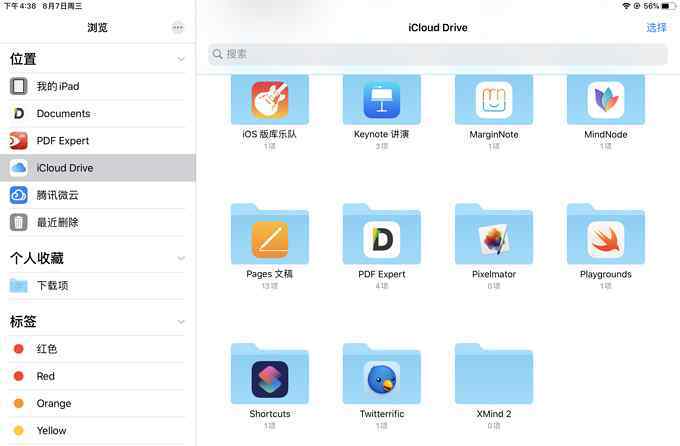Viewport: 680px width, 446px height.
Task: Filter by the Yellow tag
Action: click(98, 431)
